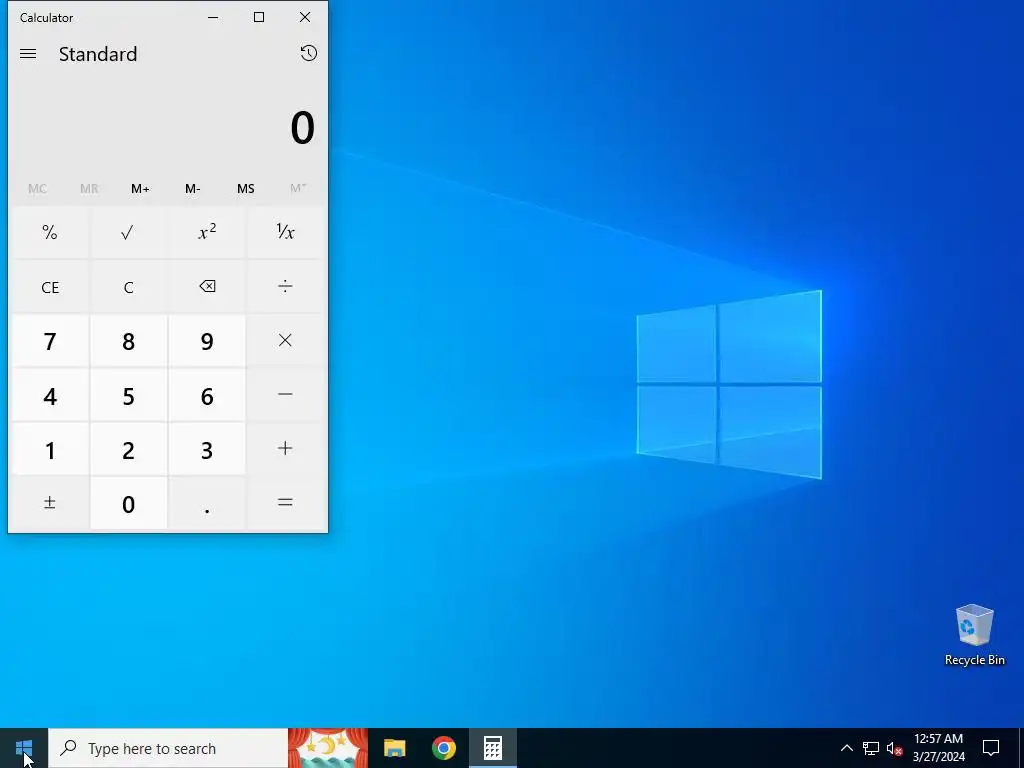
Task: Click digit 8 on keypad
Action: coord(128,340)
